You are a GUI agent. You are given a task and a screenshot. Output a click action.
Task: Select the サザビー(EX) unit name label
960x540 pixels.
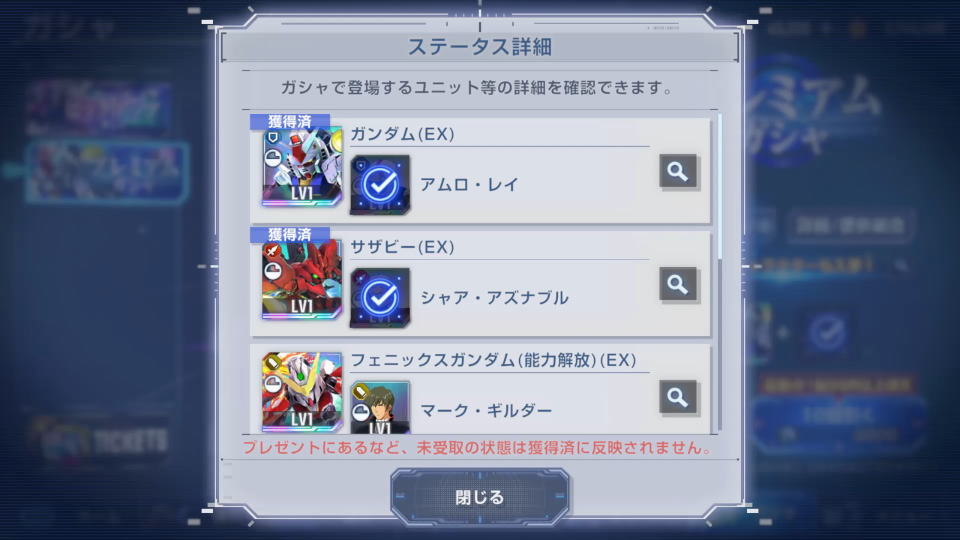coord(402,247)
